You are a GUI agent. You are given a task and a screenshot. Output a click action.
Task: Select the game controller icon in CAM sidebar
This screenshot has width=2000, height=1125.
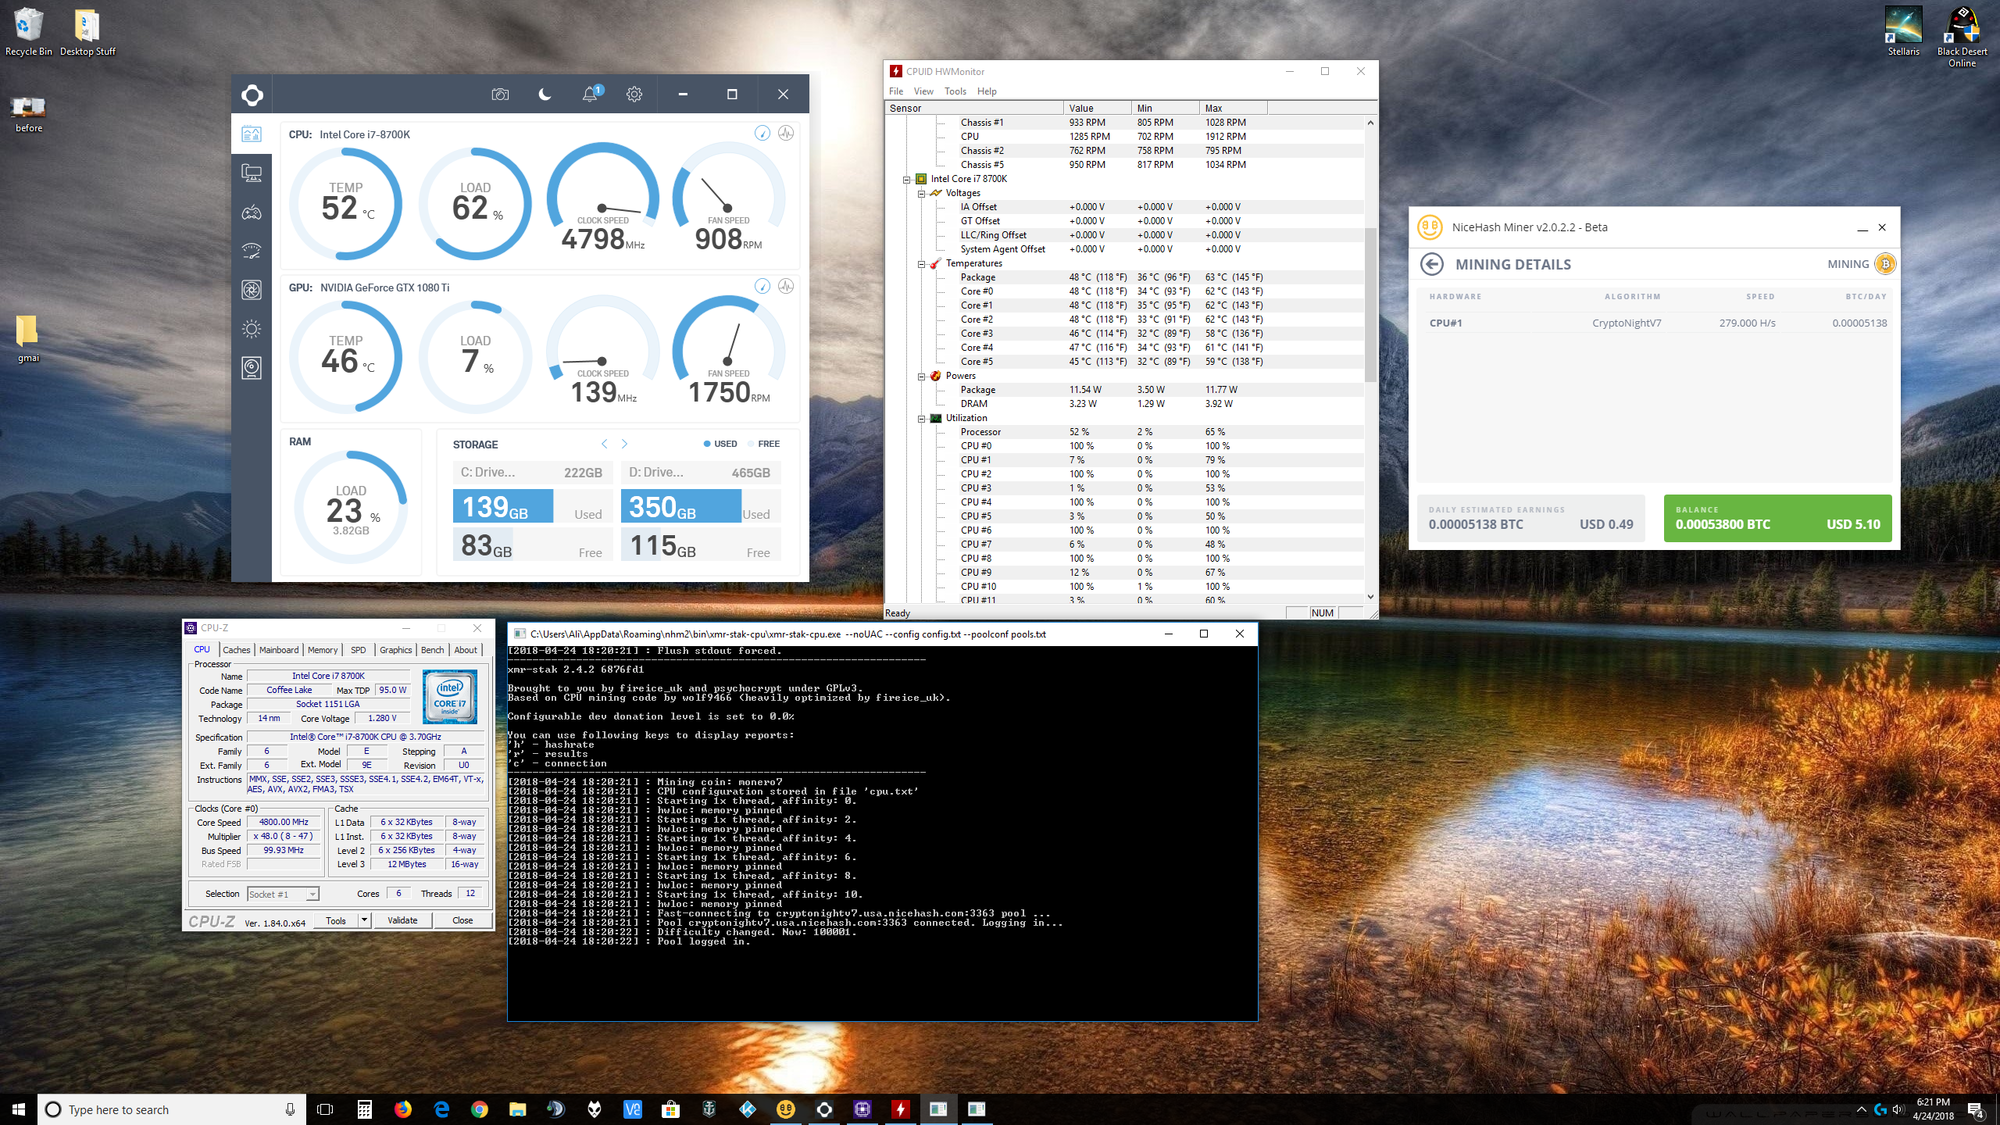click(x=252, y=212)
